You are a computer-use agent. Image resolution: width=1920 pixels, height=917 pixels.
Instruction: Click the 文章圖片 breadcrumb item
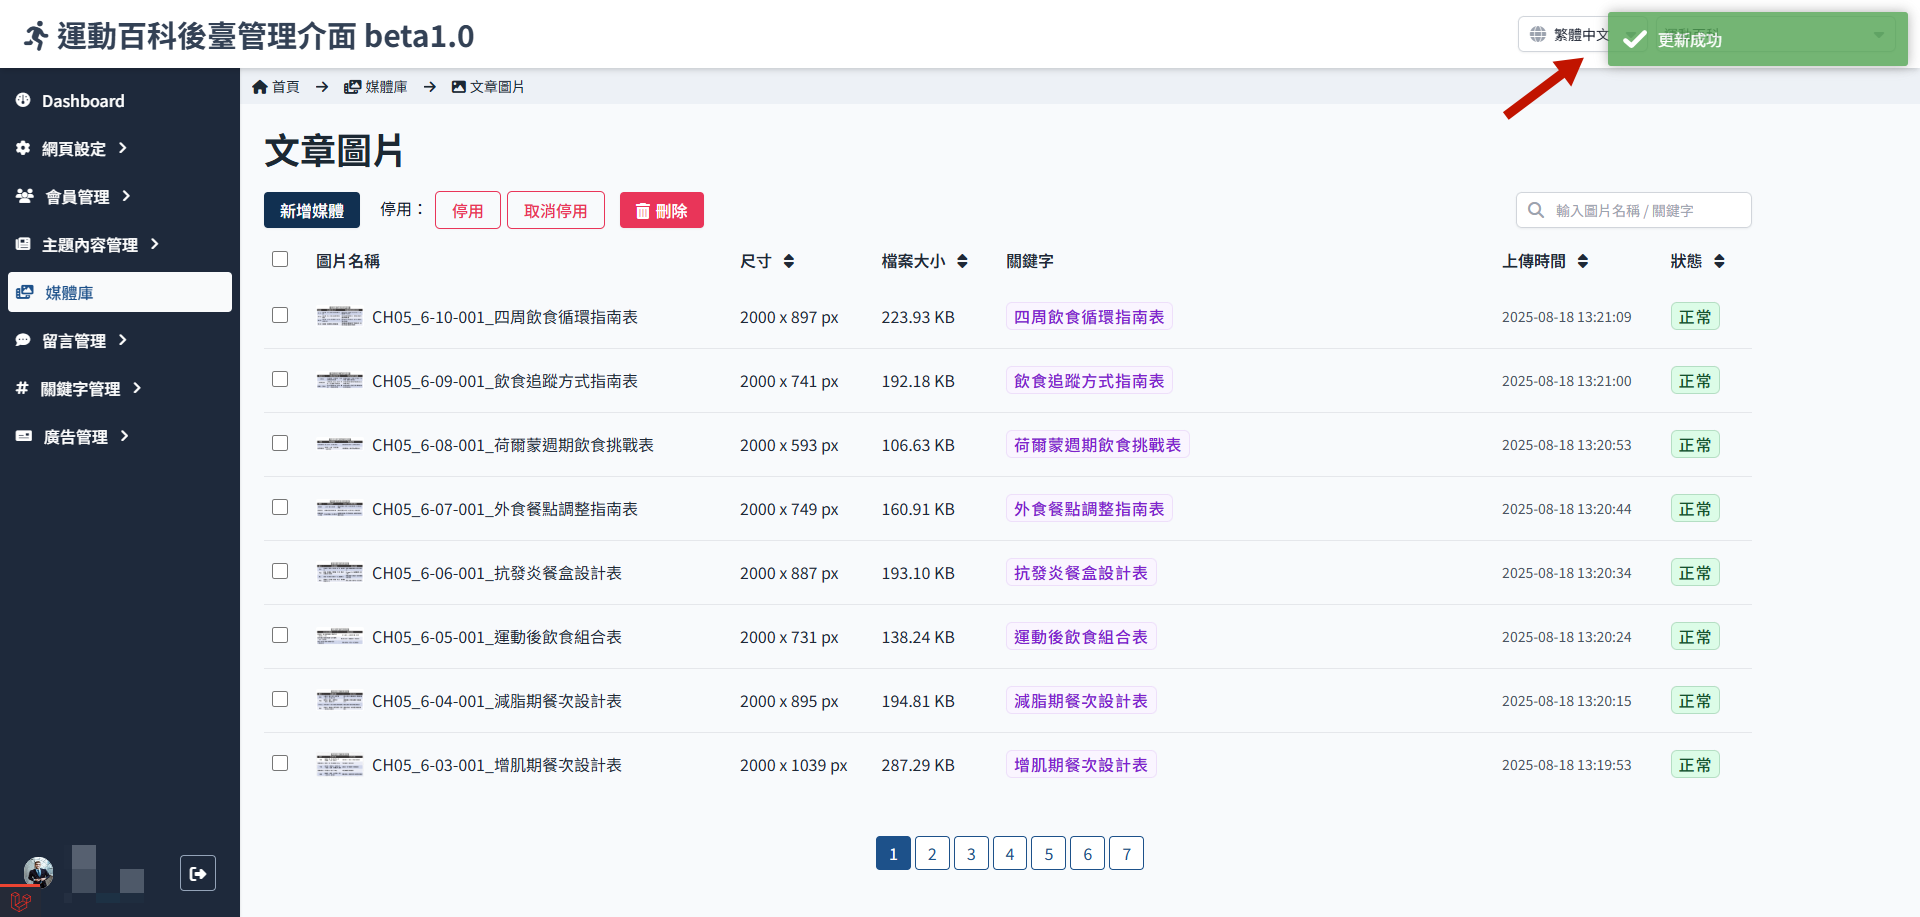(488, 87)
